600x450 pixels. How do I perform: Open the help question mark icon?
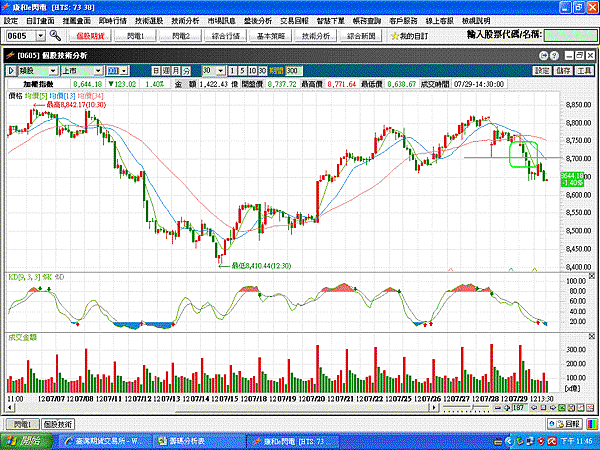click(x=554, y=56)
